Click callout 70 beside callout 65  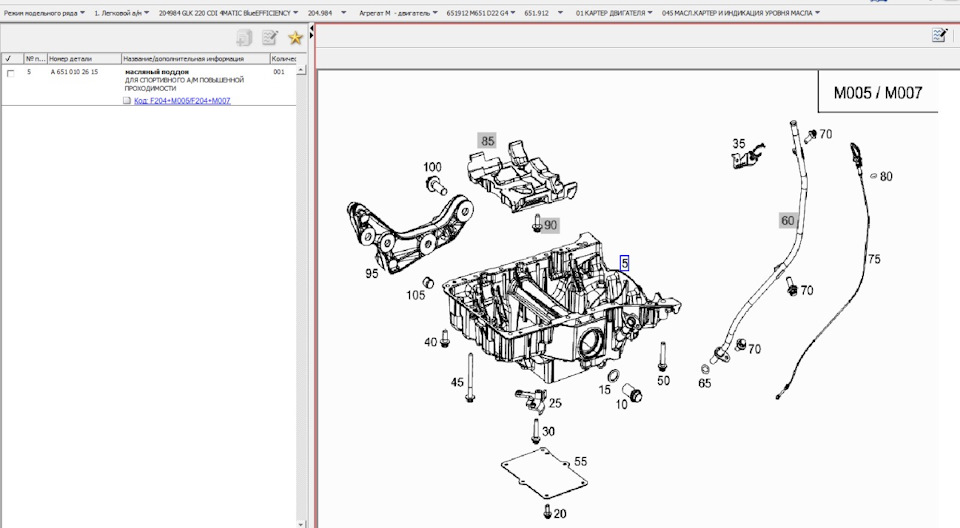coord(754,349)
